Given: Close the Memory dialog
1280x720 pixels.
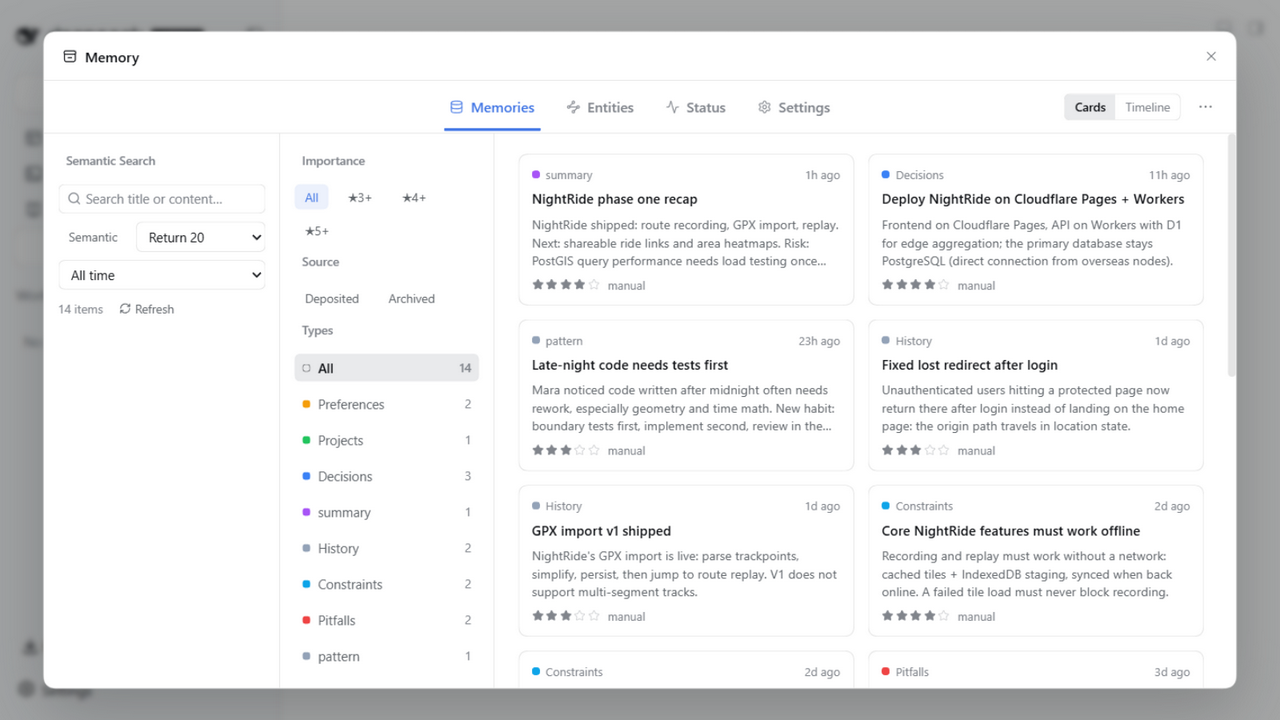Looking at the screenshot, I should click(x=1211, y=57).
